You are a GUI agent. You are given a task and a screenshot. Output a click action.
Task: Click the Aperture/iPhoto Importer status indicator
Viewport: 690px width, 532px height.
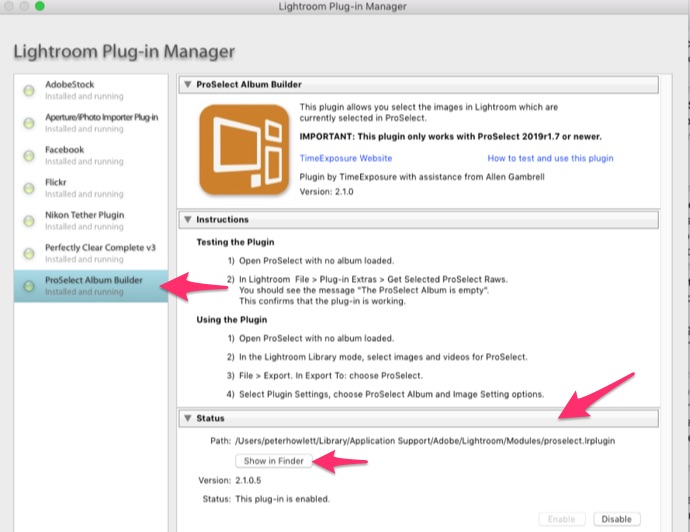[29, 123]
